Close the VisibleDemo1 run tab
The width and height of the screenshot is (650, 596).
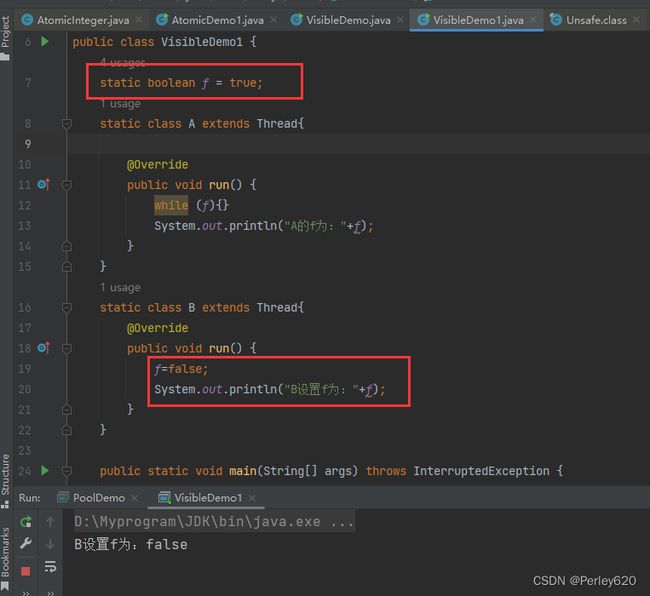pyautogui.click(x=252, y=498)
